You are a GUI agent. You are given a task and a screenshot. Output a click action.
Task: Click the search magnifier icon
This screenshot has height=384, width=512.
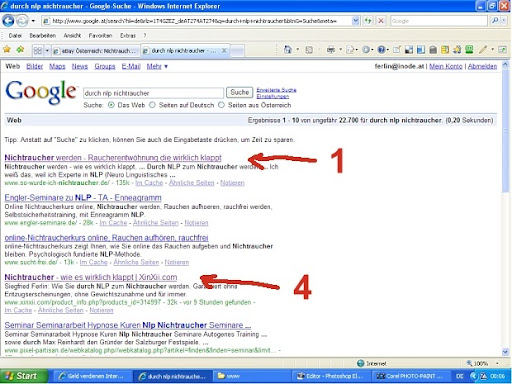pyautogui.click(x=495, y=21)
